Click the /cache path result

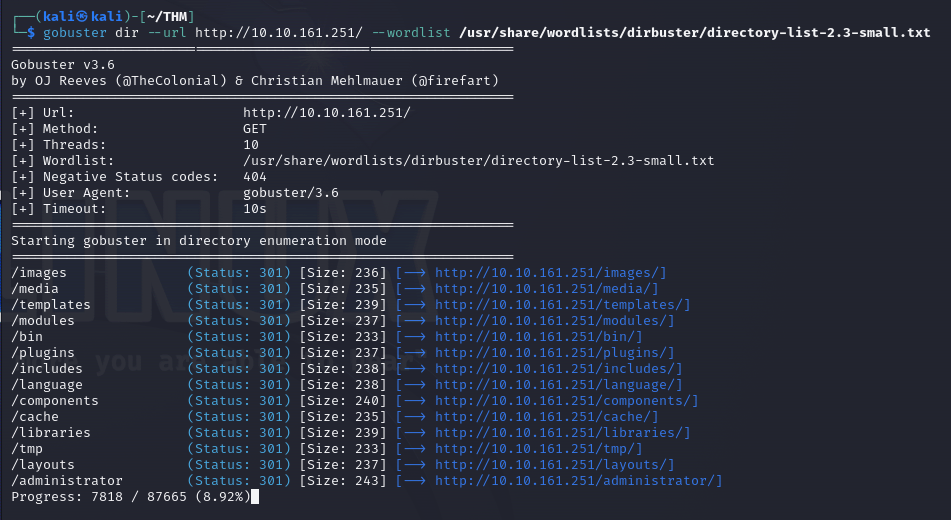coord(35,417)
